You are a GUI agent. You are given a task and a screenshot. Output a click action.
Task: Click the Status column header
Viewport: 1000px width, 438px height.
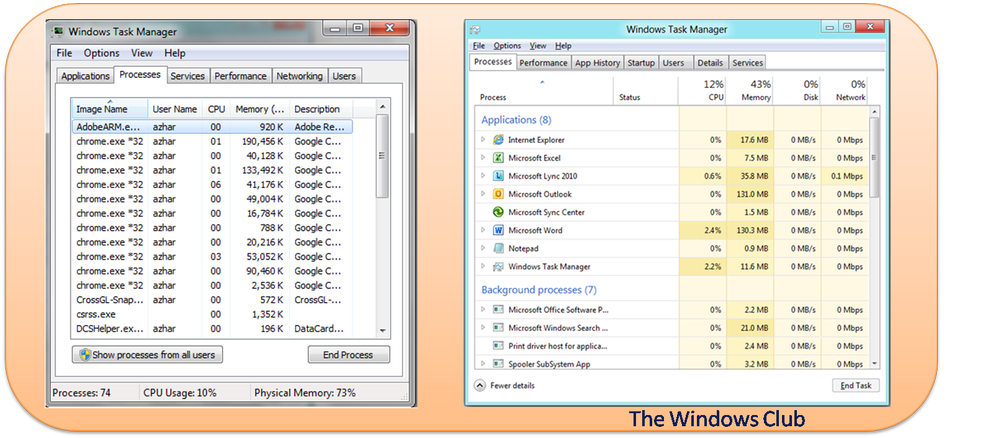[x=645, y=91]
